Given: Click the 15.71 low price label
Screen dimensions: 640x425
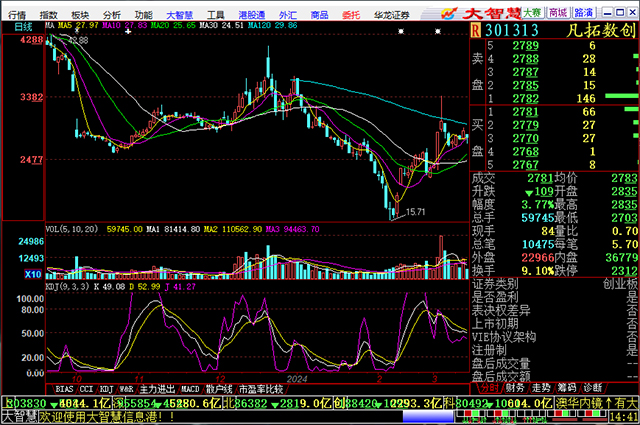Looking at the screenshot, I should click(416, 212).
